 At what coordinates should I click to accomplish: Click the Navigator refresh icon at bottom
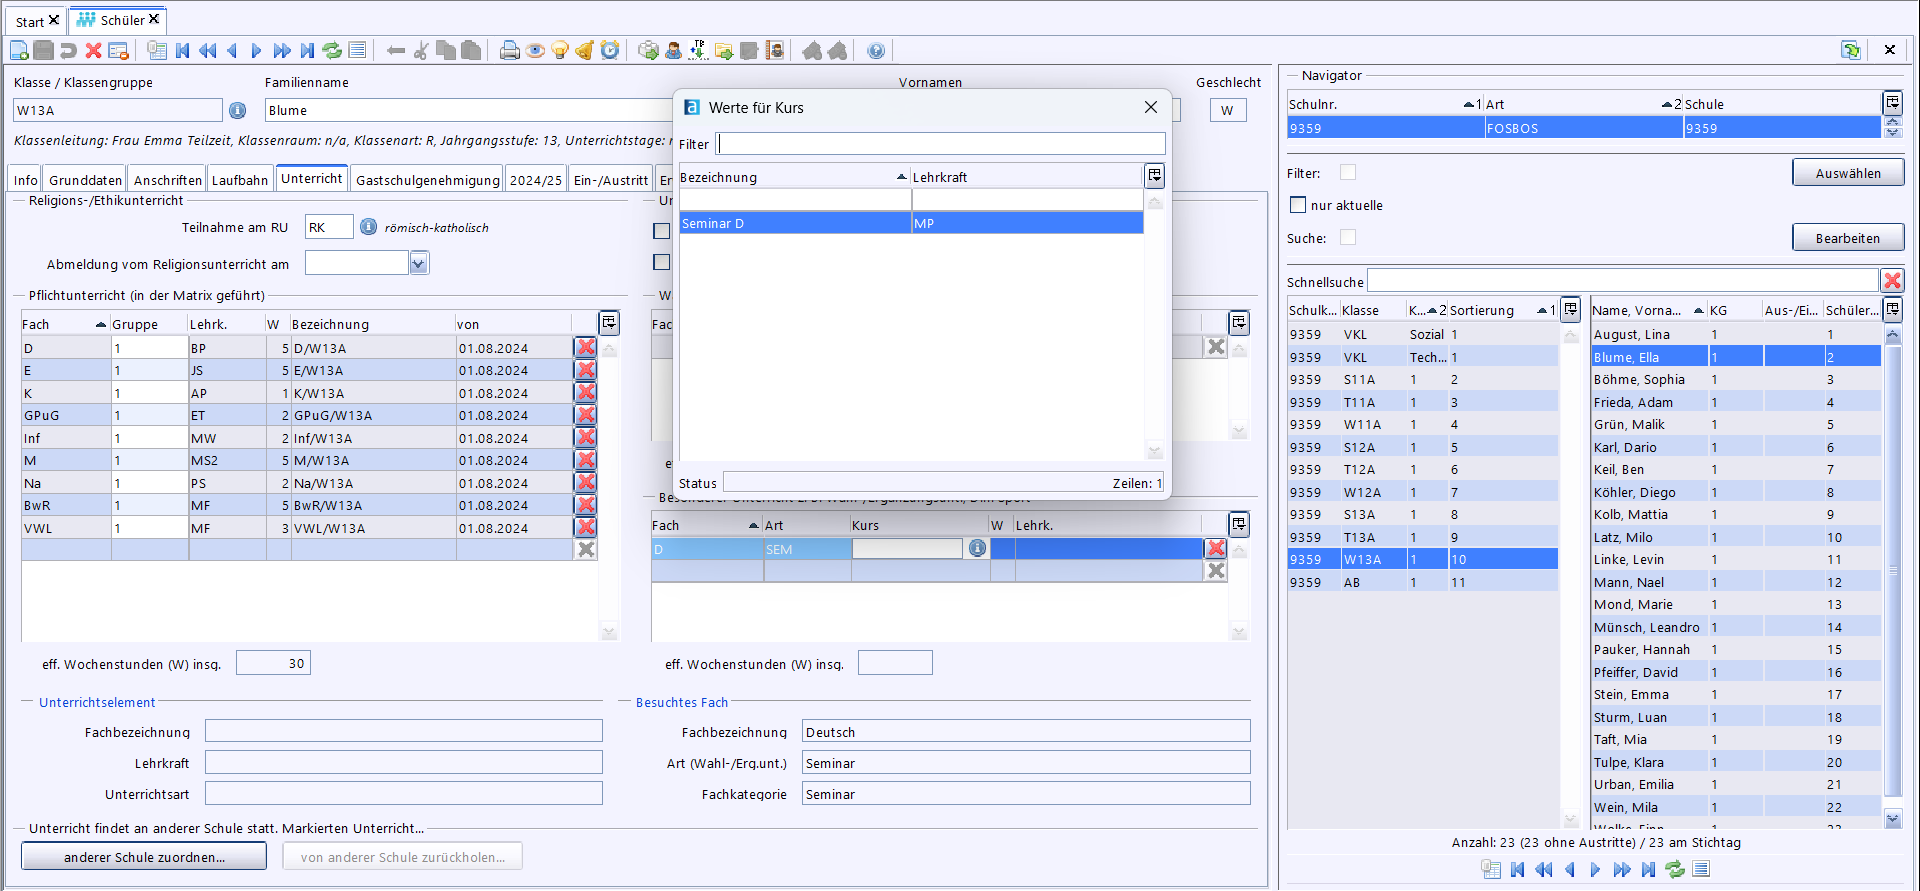click(1675, 869)
